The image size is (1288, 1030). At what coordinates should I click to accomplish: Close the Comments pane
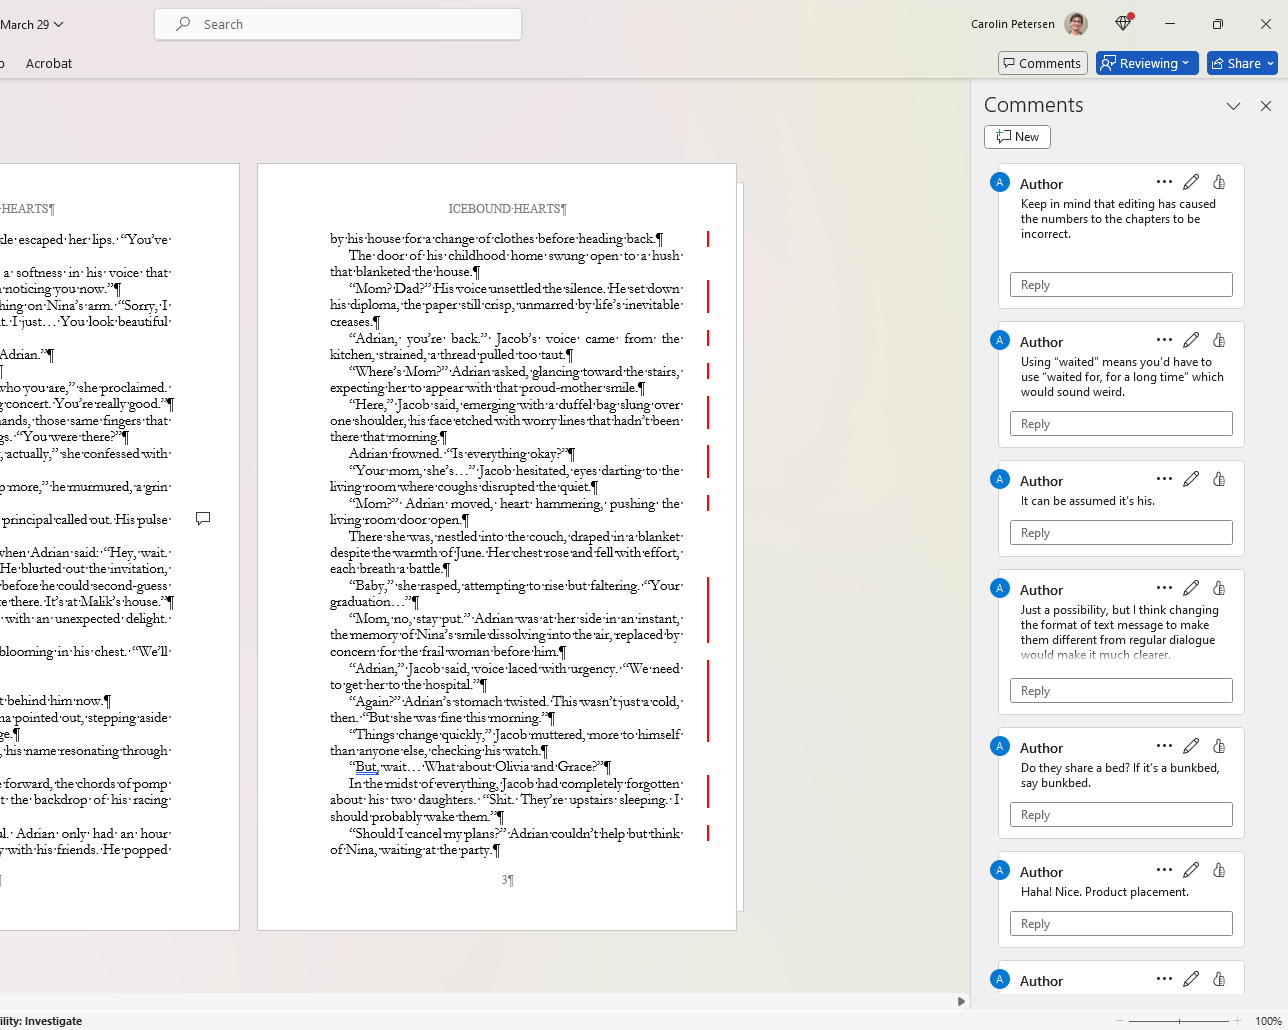click(x=1266, y=106)
